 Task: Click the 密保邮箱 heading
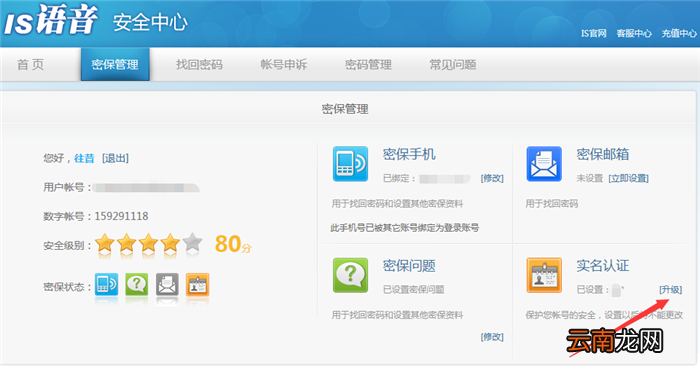(602, 154)
